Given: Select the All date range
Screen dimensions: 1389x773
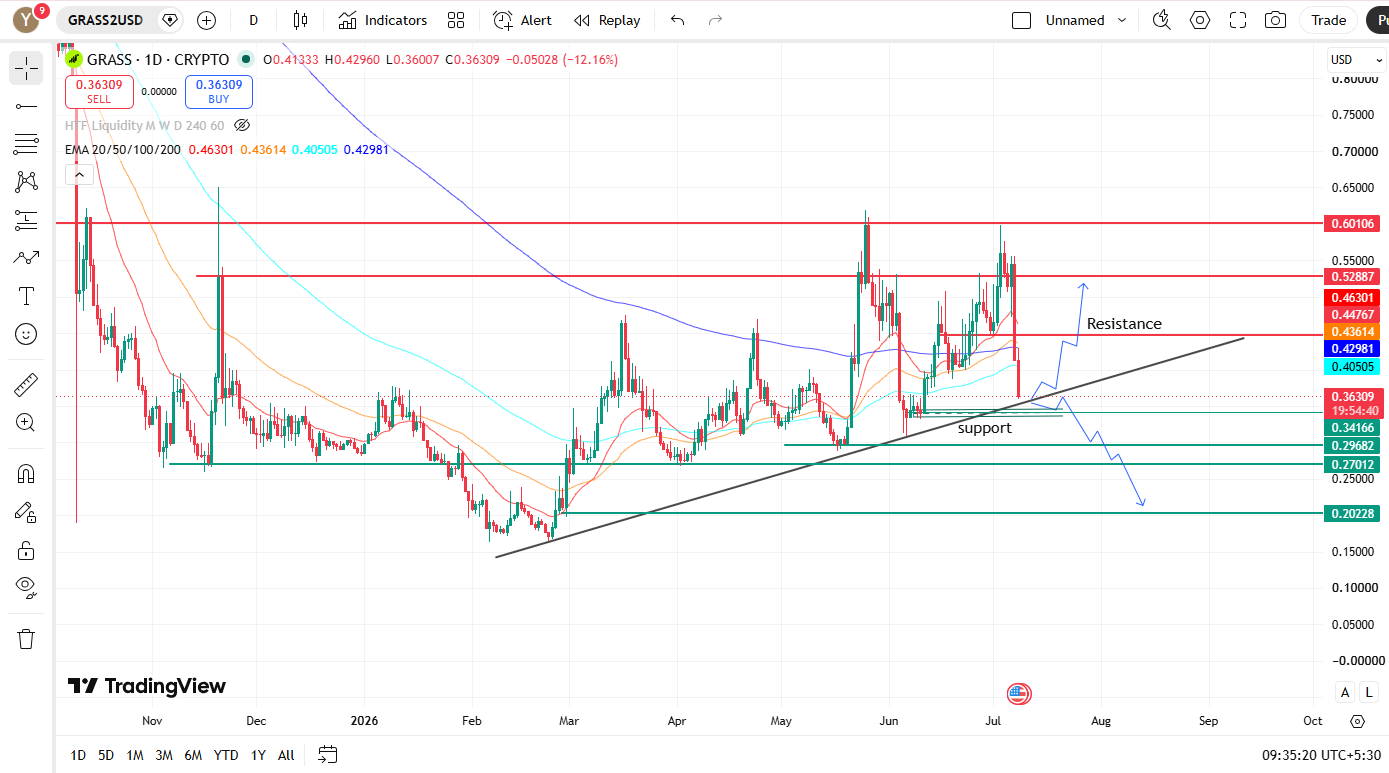Looking at the screenshot, I should [286, 755].
